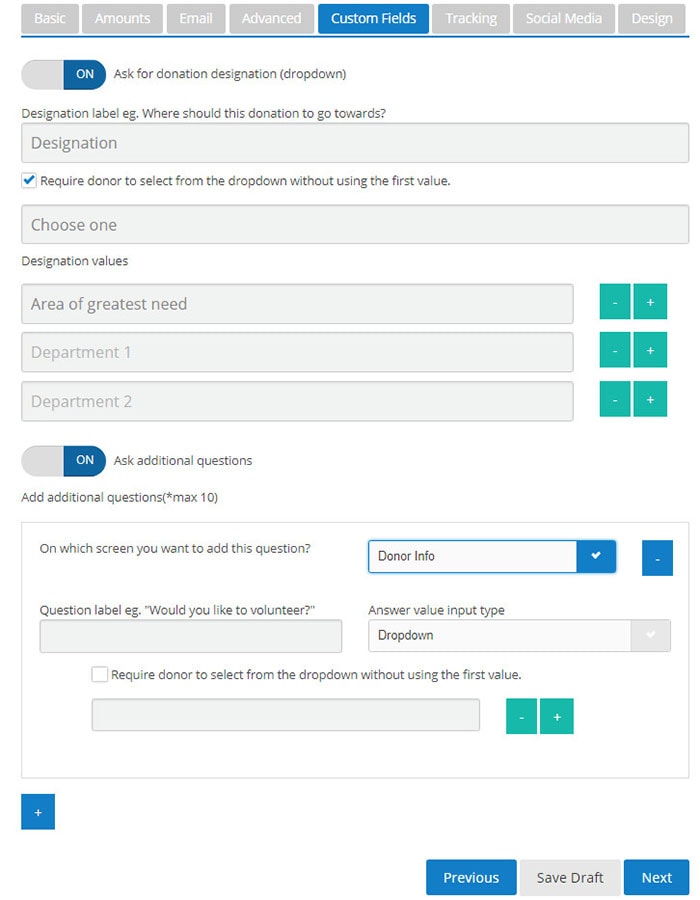Delete the additional question with blue minus
This screenshot has height=900, width=700.
point(657,557)
